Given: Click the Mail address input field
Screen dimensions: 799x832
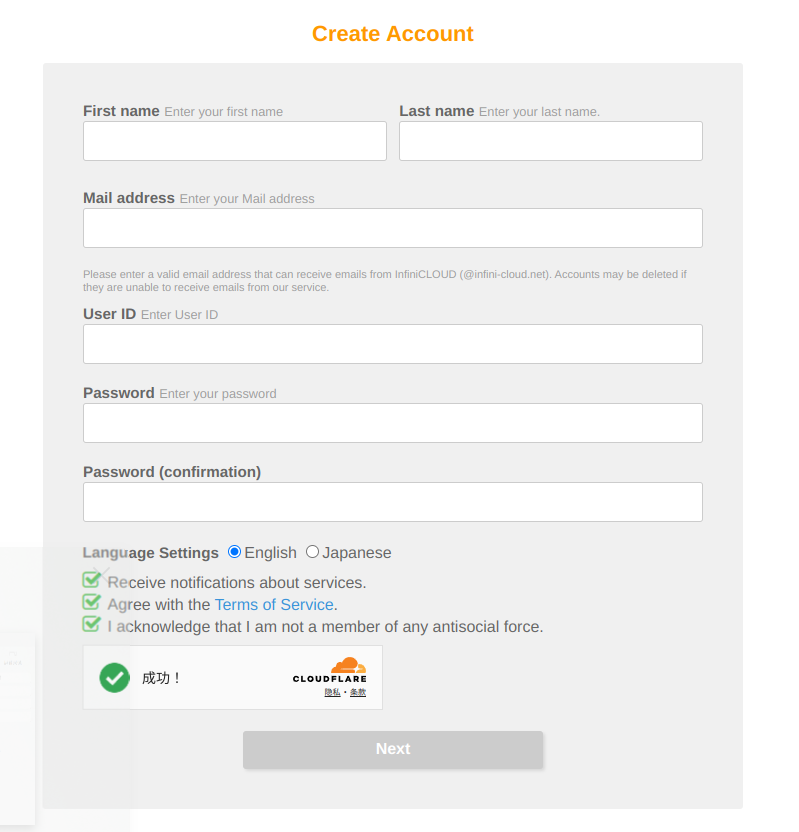Looking at the screenshot, I should click(392, 227).
